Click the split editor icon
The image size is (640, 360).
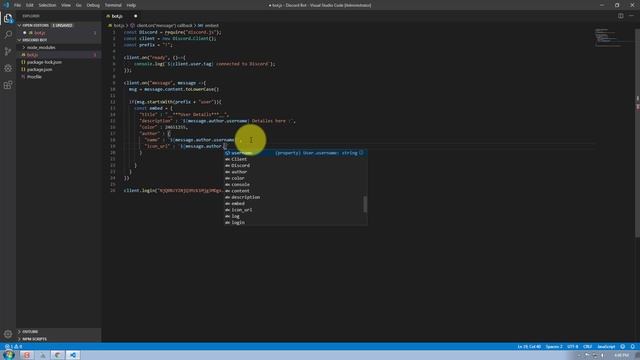[x=620, y=16]
